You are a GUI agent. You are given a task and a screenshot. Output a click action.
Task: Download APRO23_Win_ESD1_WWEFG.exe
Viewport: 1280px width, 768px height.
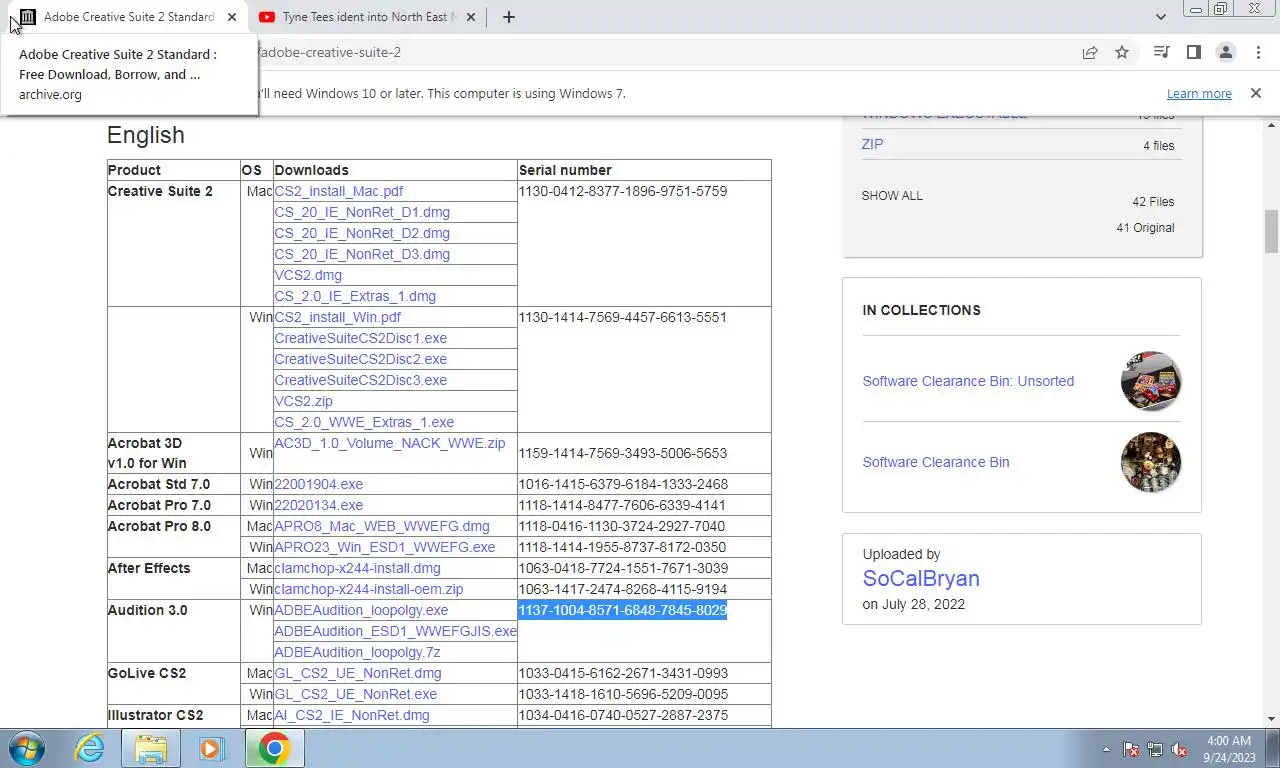385,547
